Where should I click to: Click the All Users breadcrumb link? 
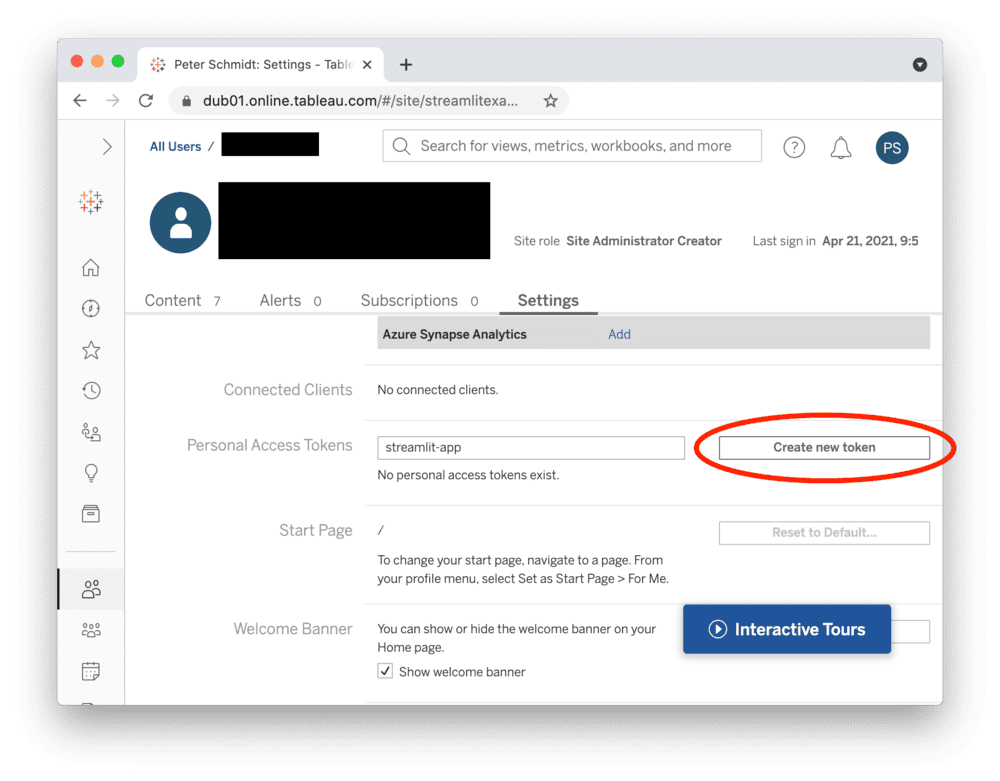[175, 147]
